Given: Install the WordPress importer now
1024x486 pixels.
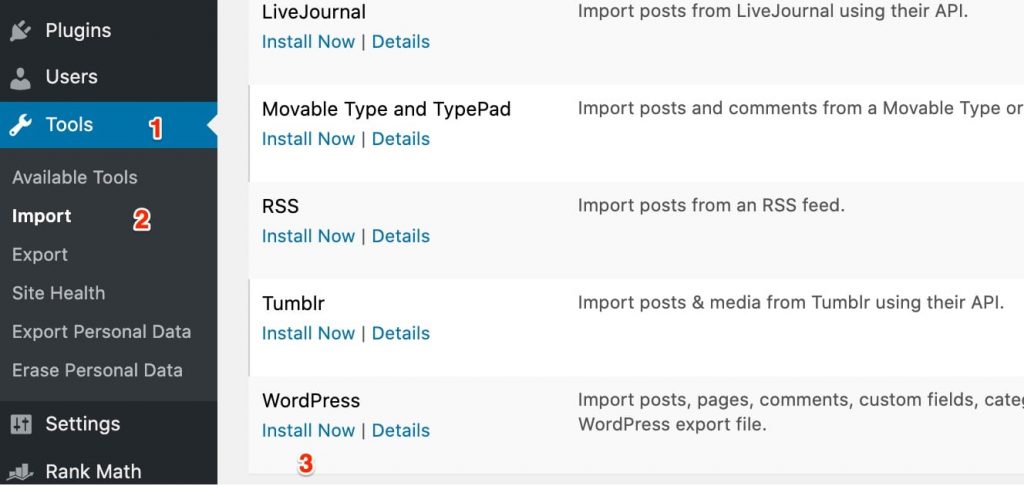Looking at the screenshot, I should (308, 431).
